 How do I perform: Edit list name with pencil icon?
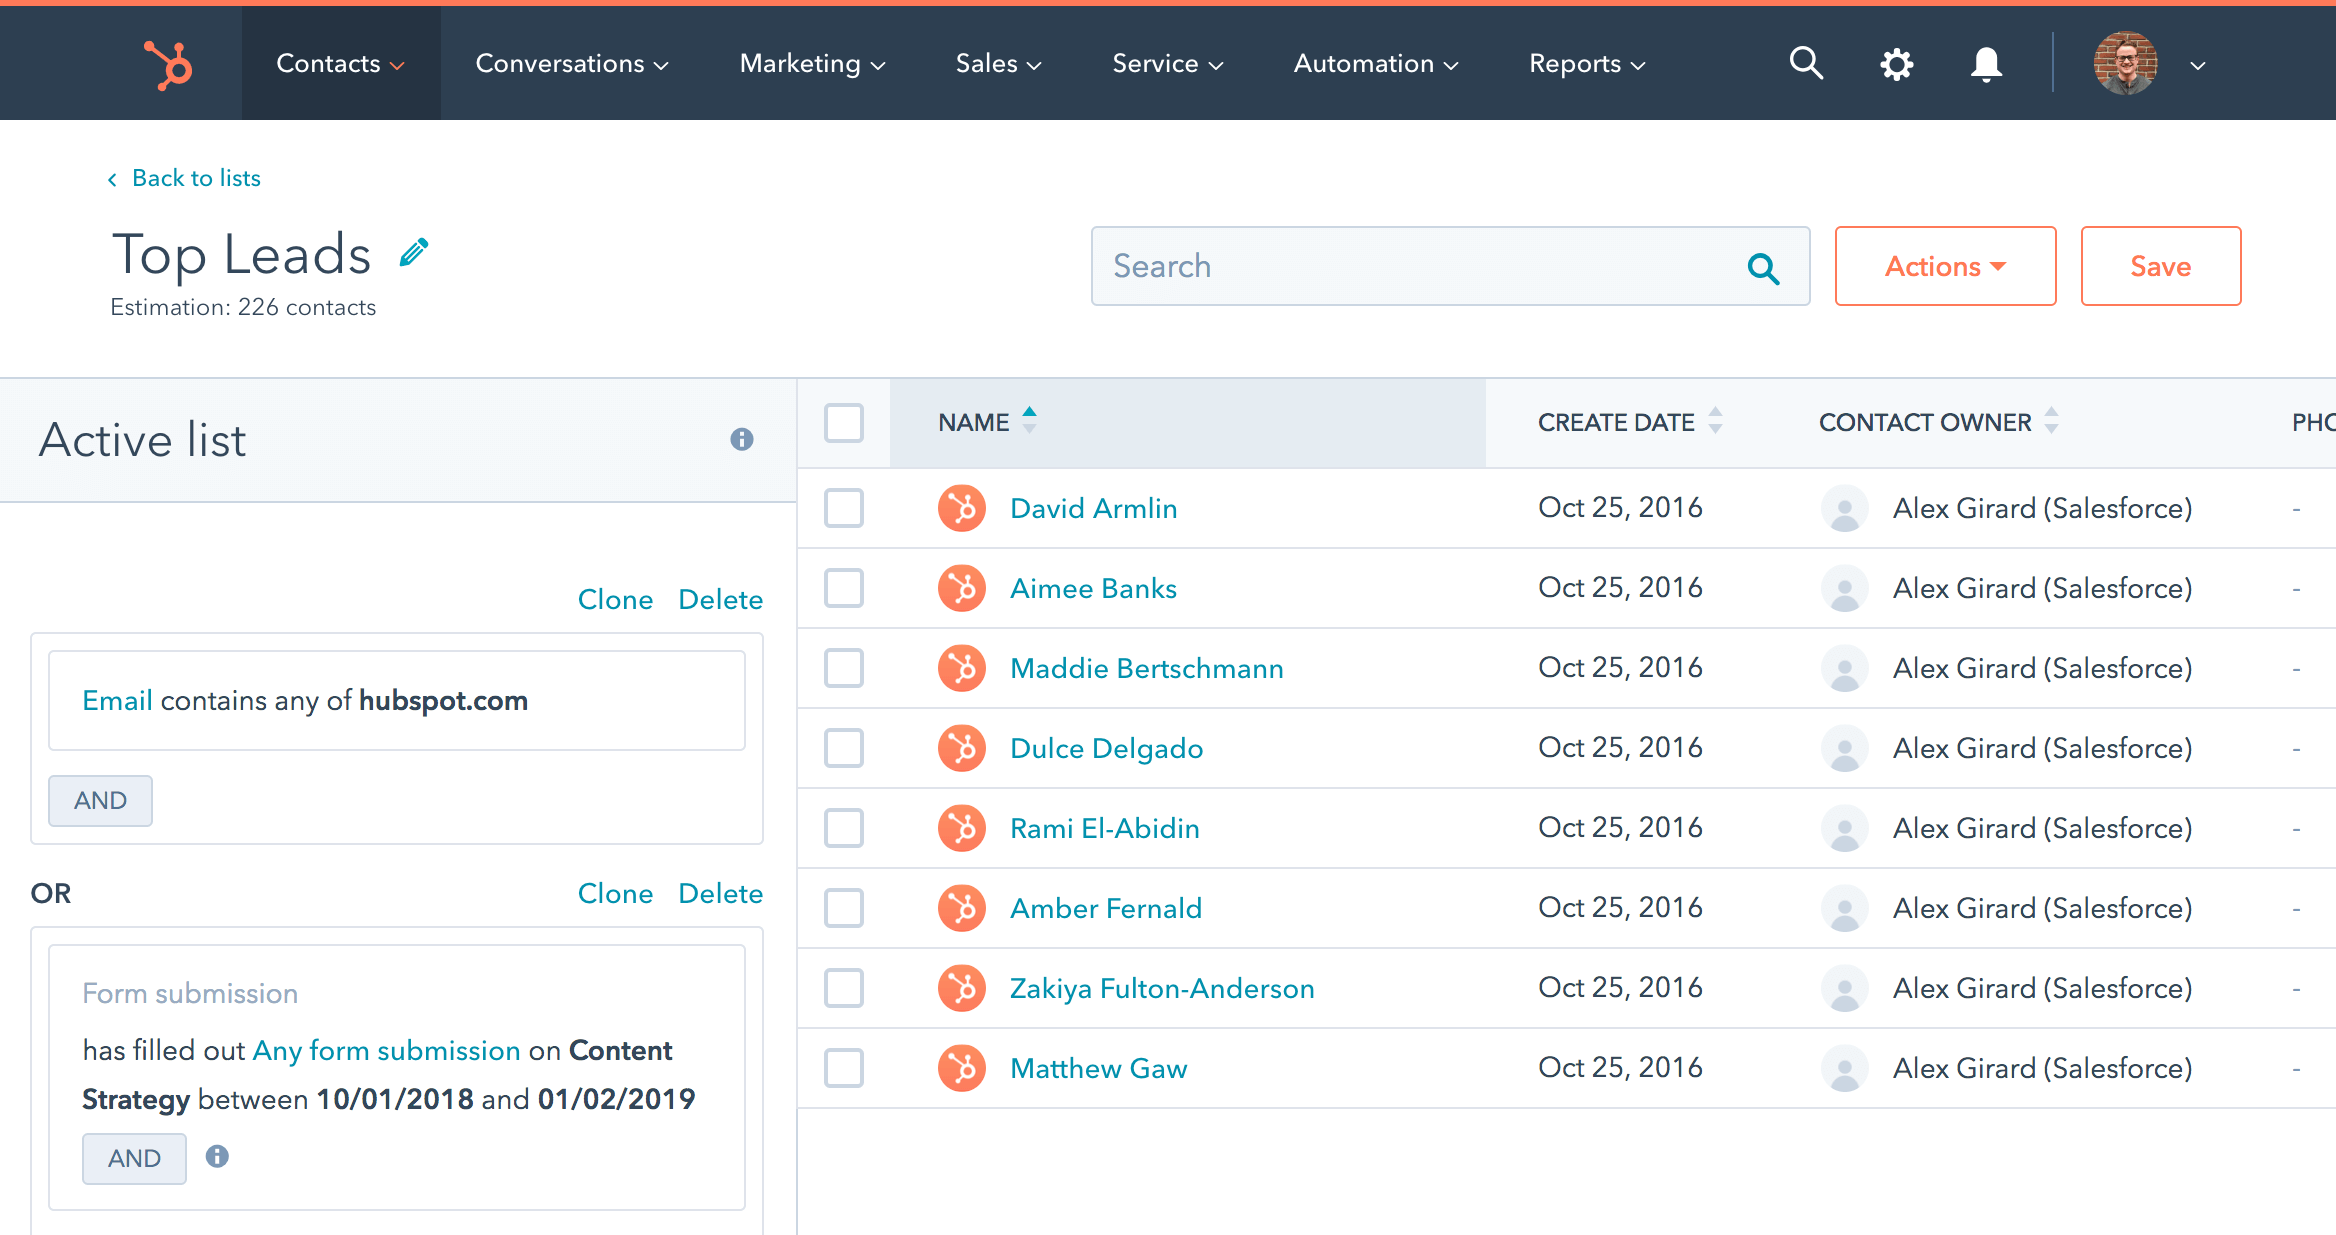click(x=412, y=253)
